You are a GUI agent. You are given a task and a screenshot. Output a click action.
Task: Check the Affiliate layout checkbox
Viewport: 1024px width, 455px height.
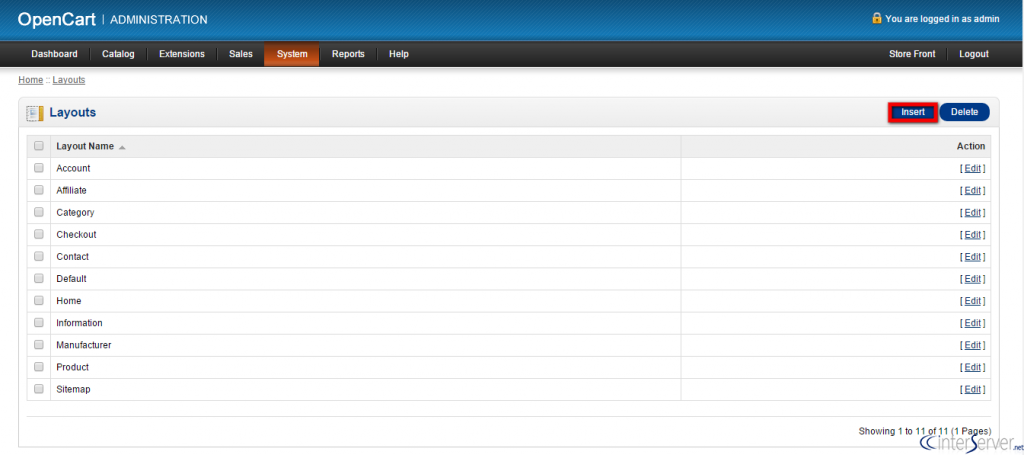[39, 190]
